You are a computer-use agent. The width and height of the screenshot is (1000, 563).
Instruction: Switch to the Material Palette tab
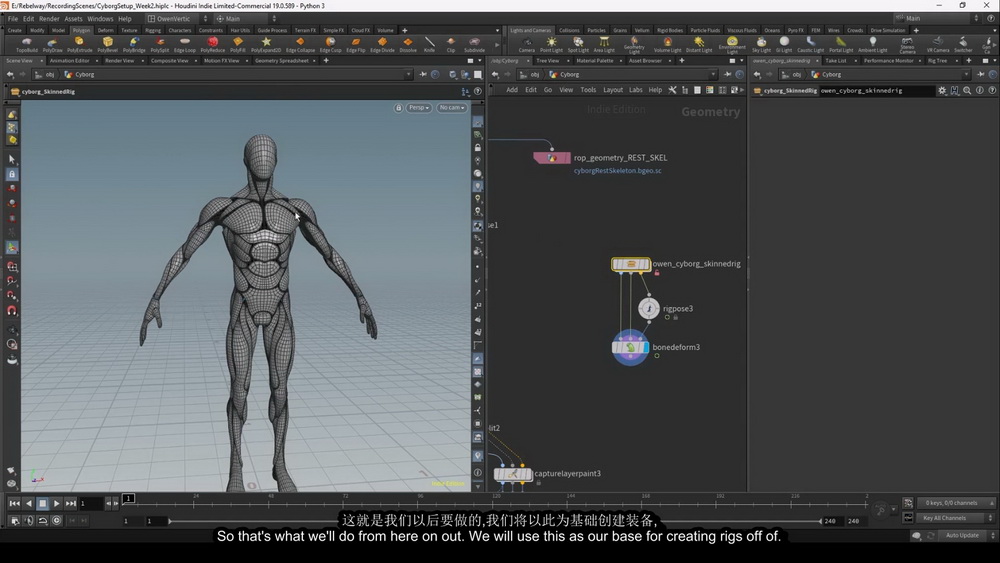point(594,61)
